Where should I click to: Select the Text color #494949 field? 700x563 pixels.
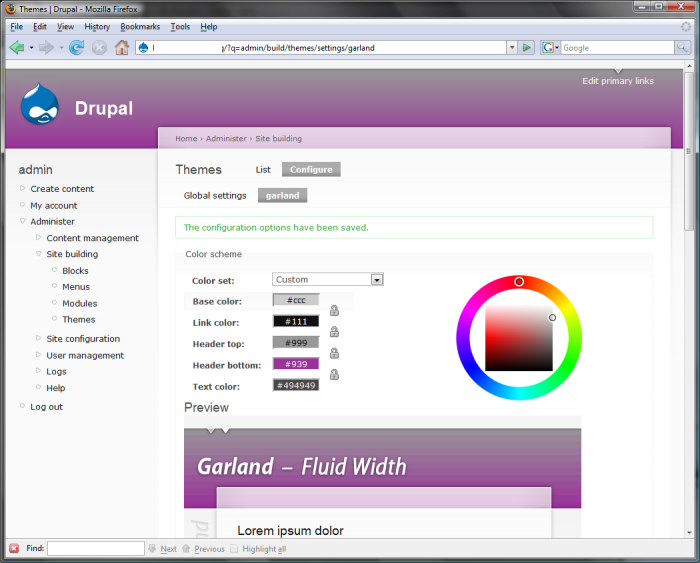(296, 385)
